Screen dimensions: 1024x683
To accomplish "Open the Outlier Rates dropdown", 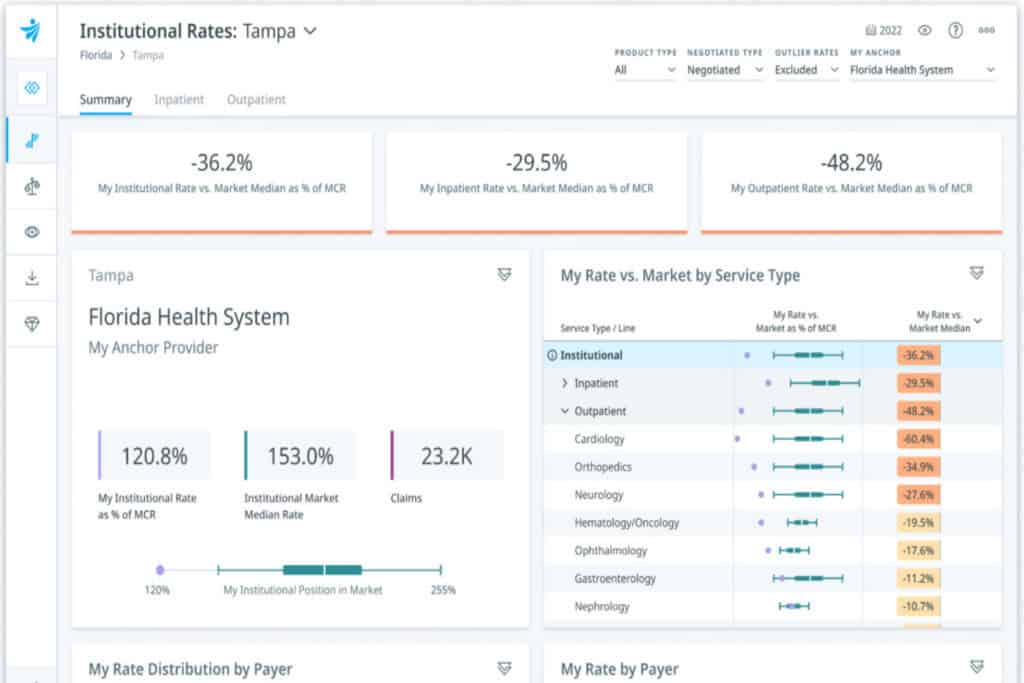I will 806,70.
